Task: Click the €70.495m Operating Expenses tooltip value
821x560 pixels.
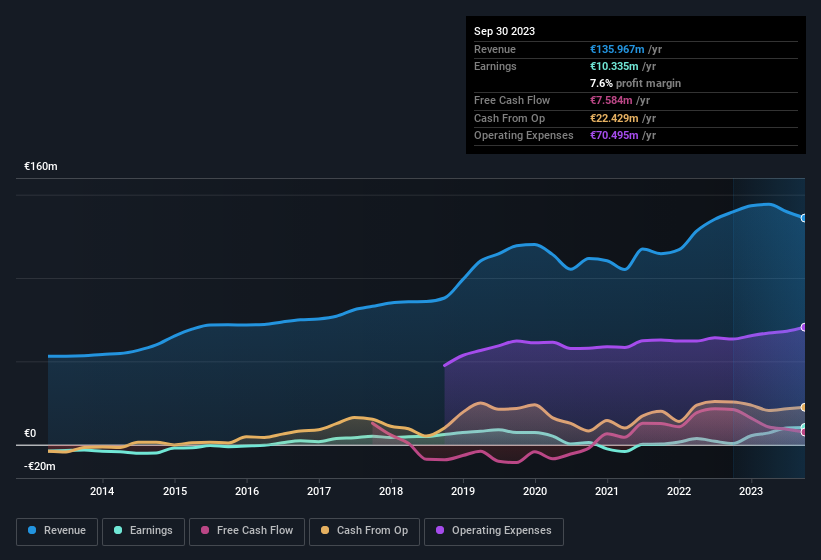Action: (x=614, y=135)
